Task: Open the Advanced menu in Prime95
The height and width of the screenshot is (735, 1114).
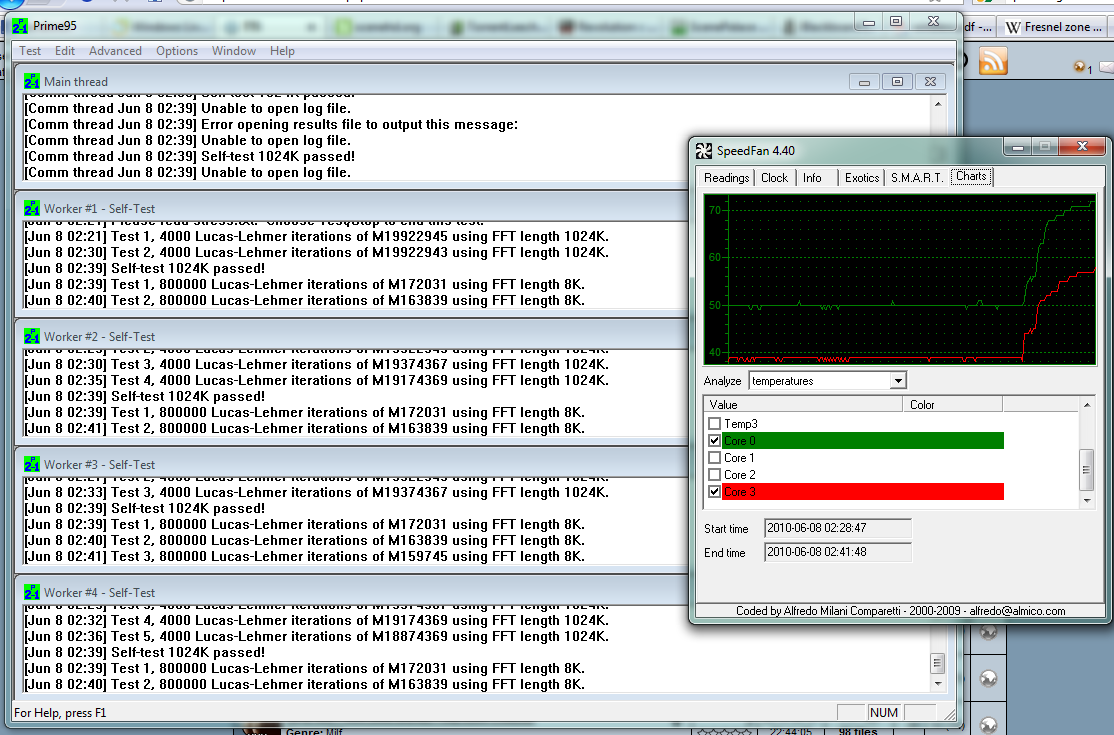Action: coord(115,51)
